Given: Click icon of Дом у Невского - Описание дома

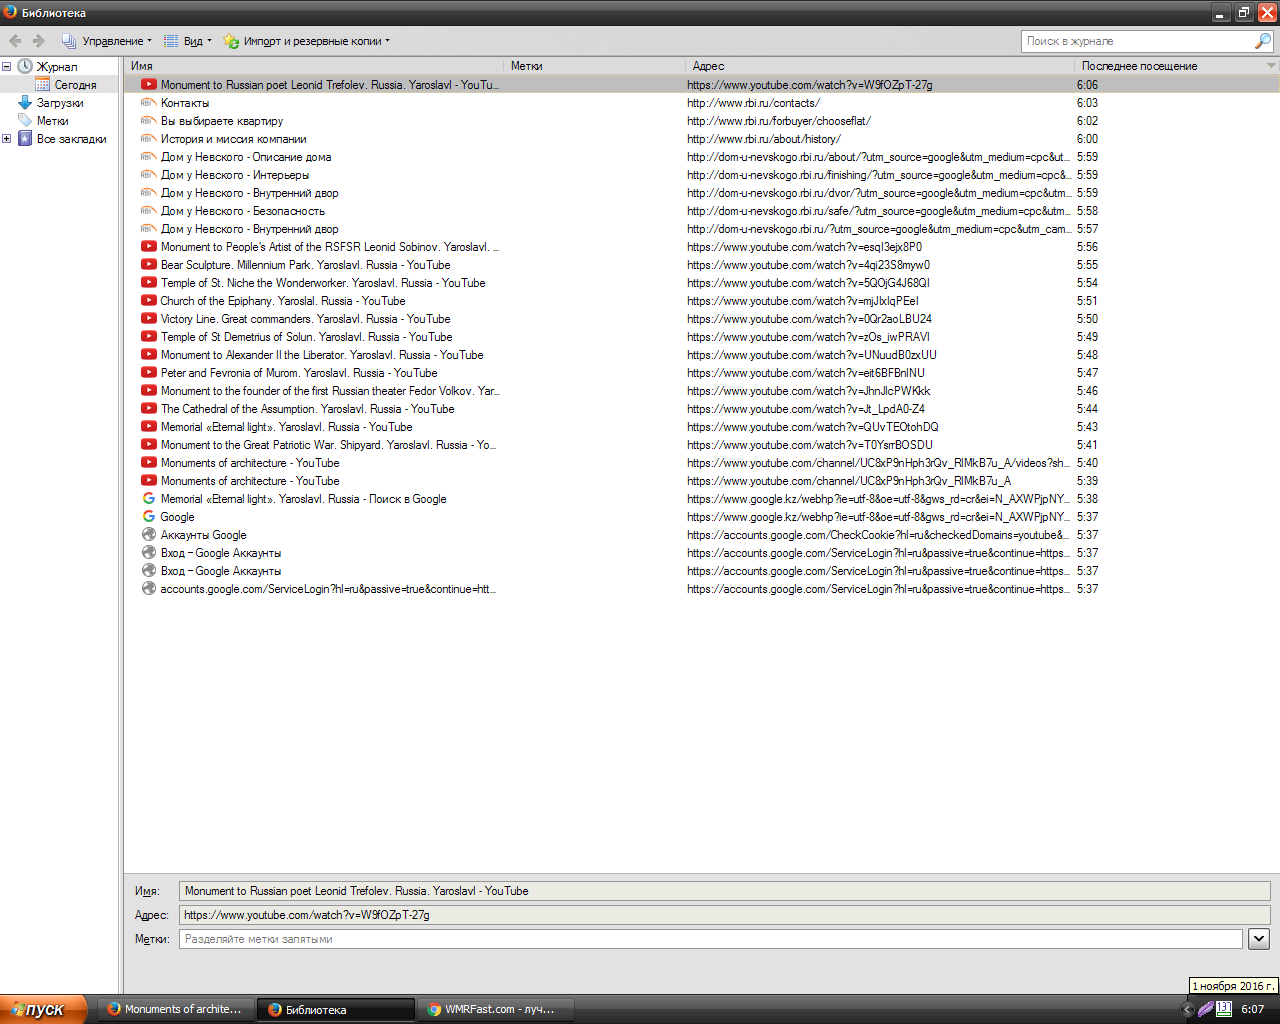Looking at the screenshot, I should coord(149,157).
